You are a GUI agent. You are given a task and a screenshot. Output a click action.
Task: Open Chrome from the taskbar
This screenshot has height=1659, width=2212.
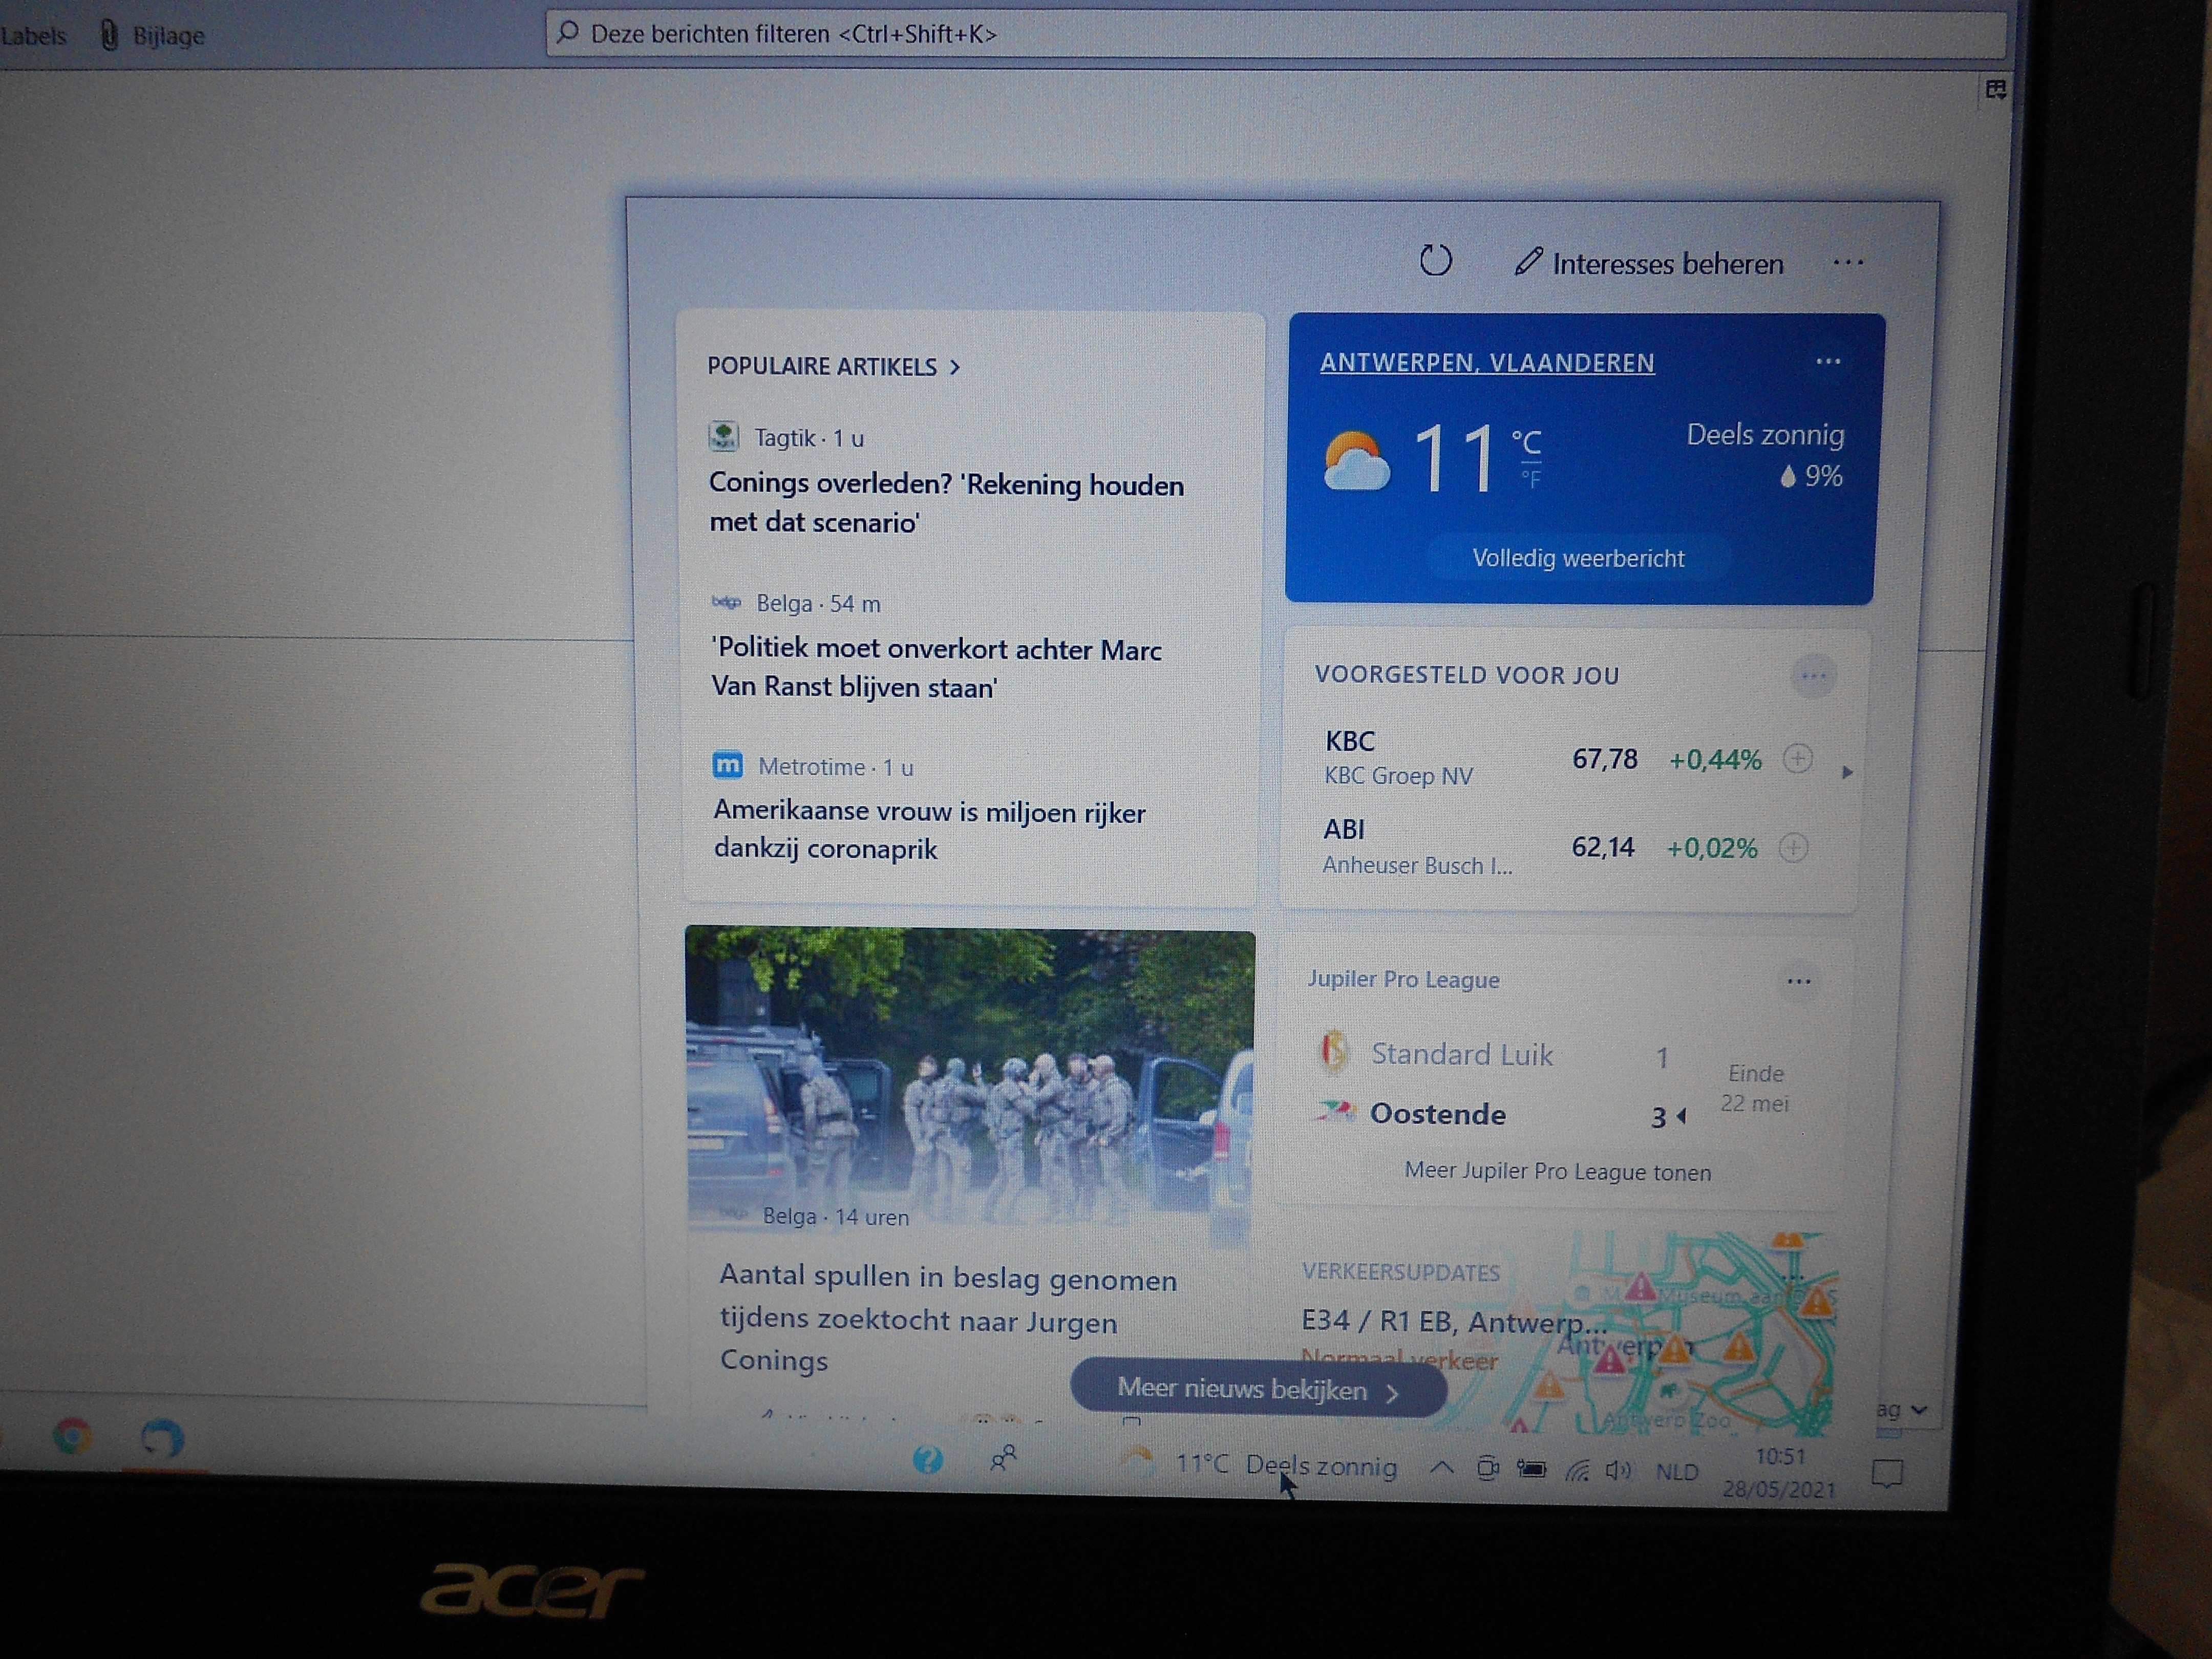[x=72, y=1437]
